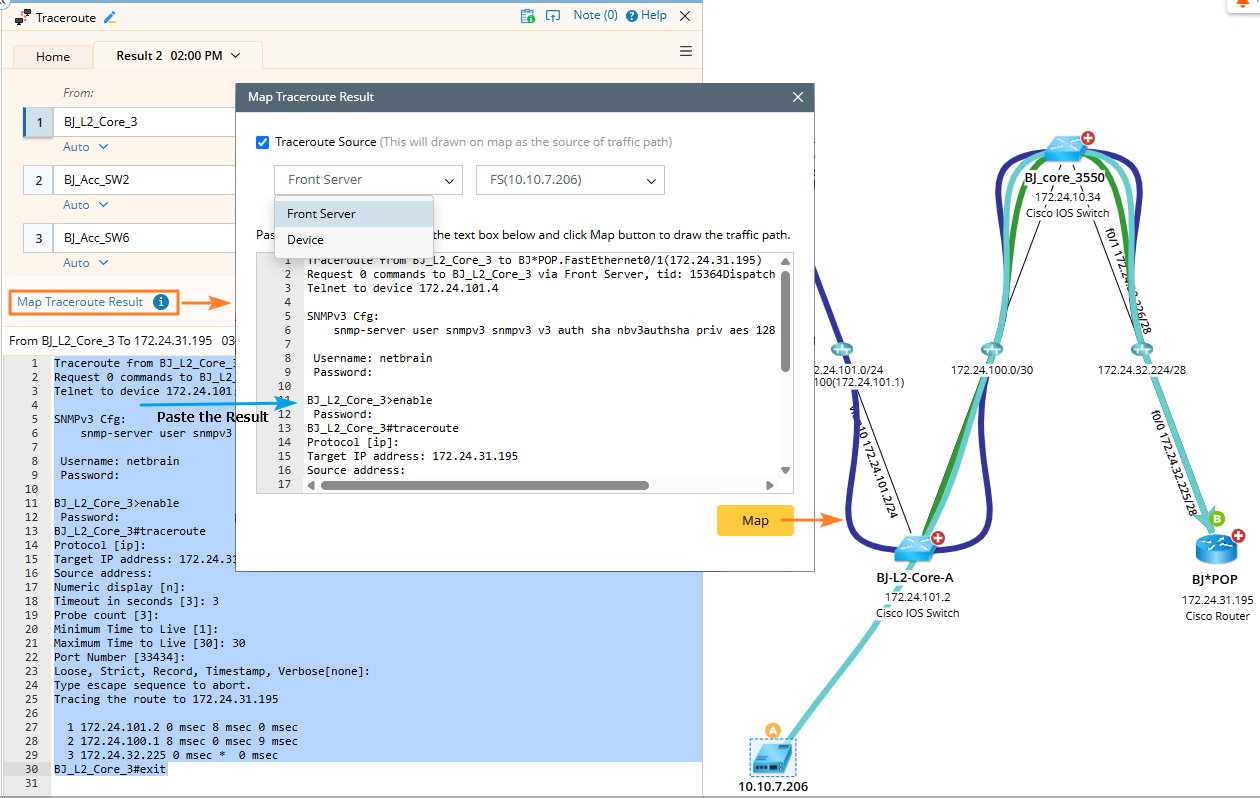Image resolution: width=1260 pixels, height=798 pixels.
Task: Open the Result 2 tab
Action: [177, 56]
